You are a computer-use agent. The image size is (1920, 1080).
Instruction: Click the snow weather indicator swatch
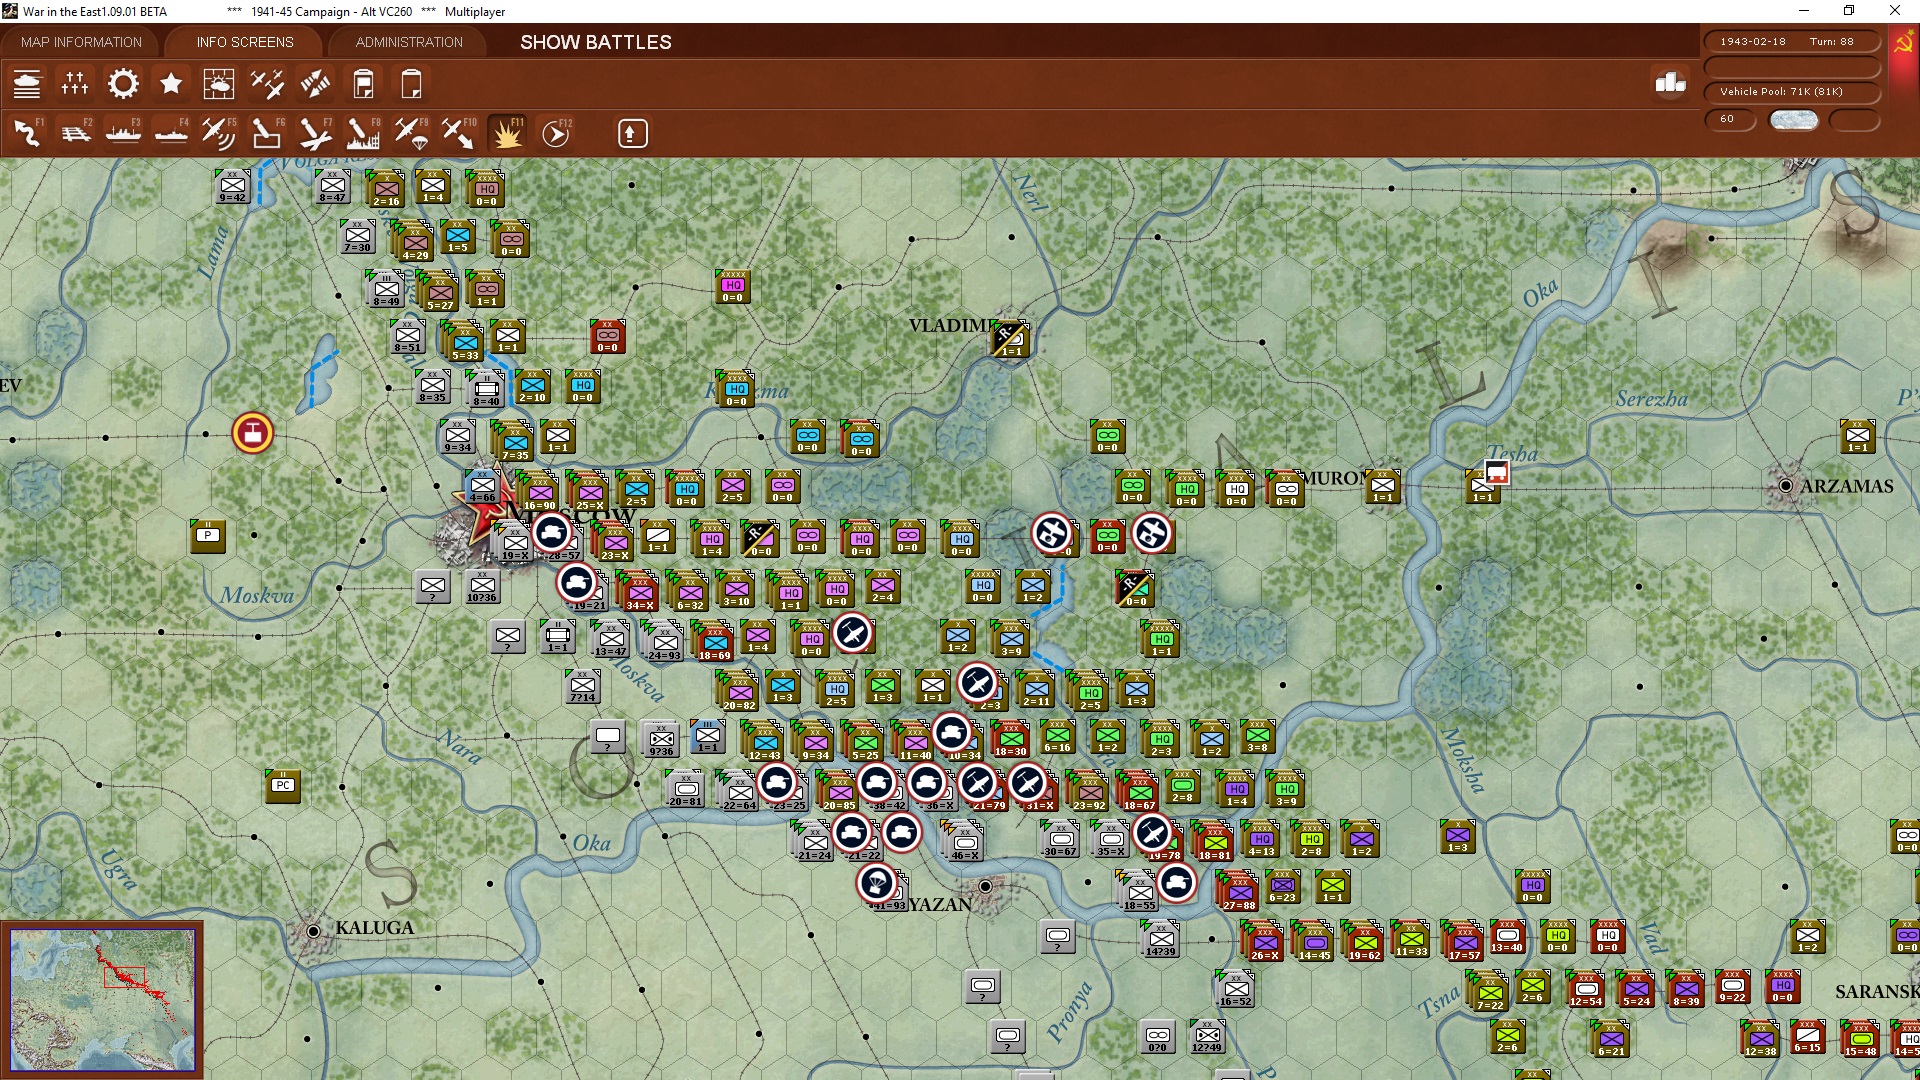1793,120
